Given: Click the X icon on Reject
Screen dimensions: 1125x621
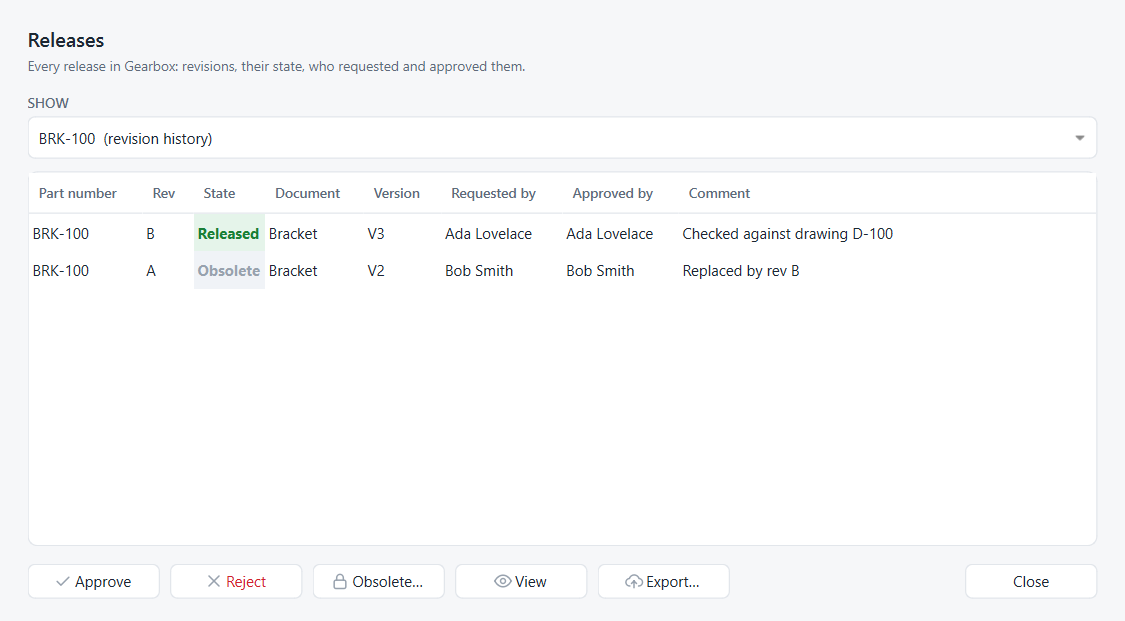Looking at the screenshot, I should click(x=214, y=582).
